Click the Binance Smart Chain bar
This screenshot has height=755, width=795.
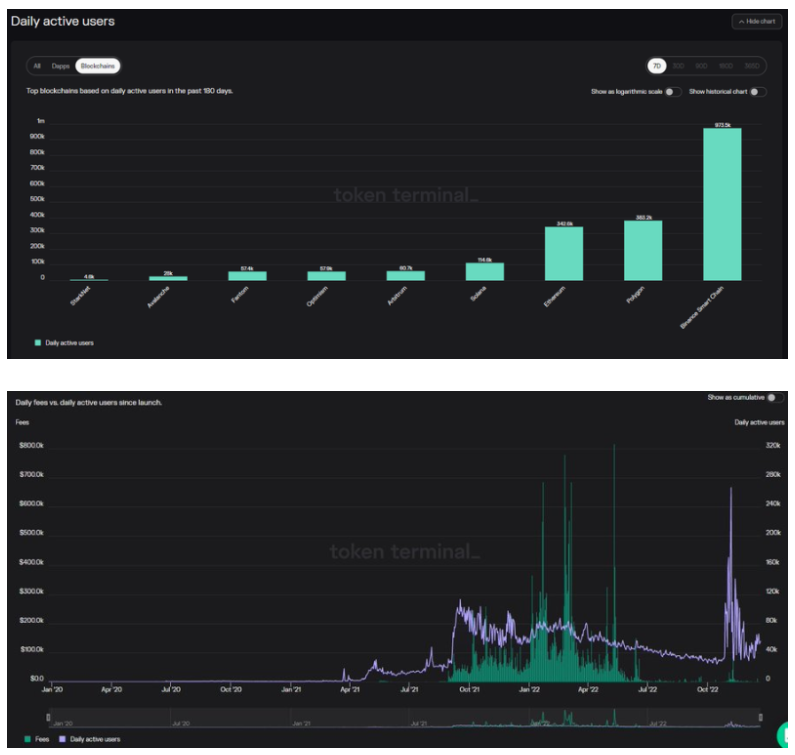pos(722,204)
